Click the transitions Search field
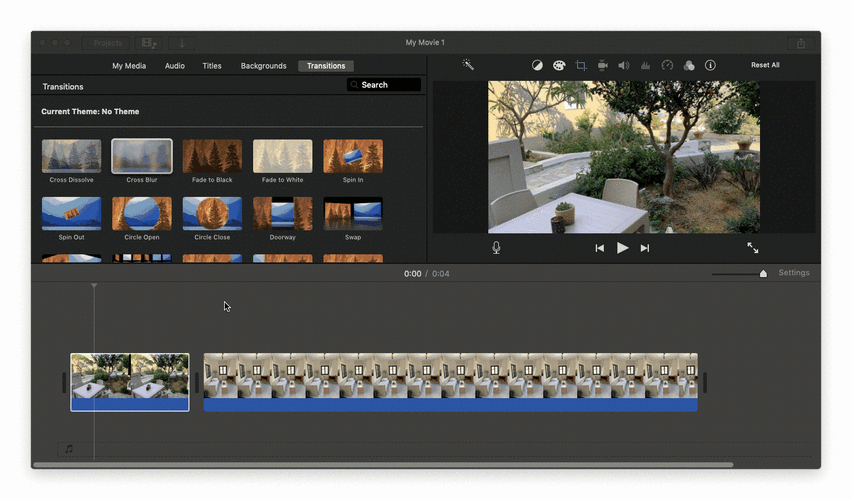Image resolution: width=852 pixels, height=500 pixels. pos(384,85)
